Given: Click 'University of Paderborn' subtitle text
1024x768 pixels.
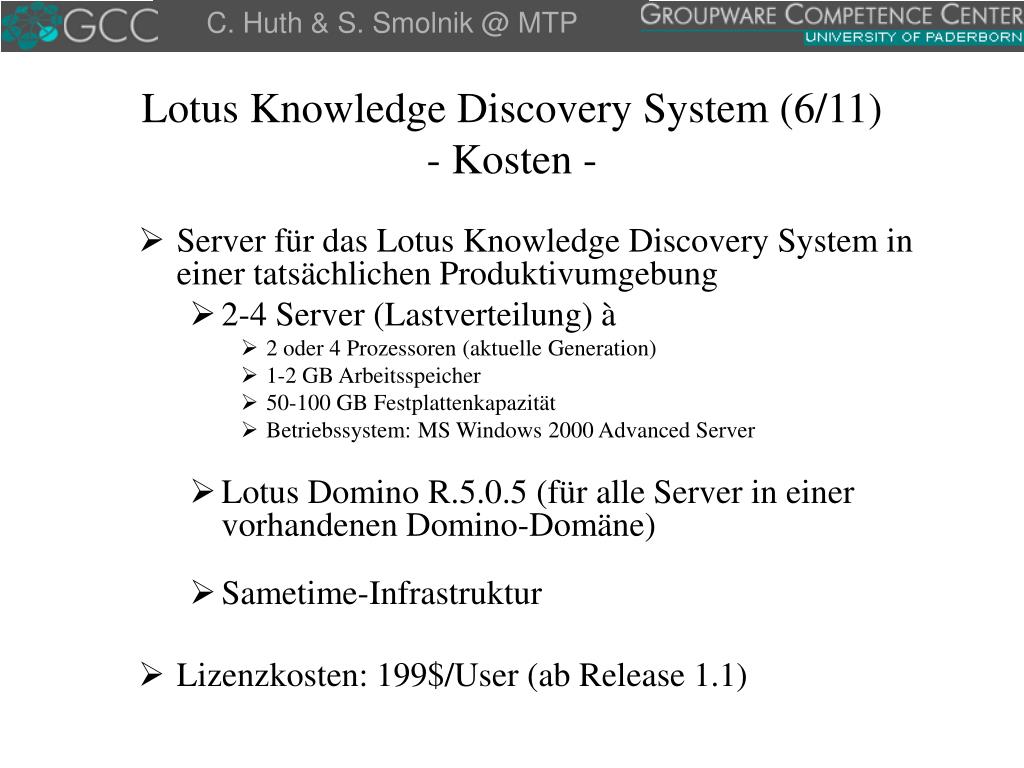Looking at the screenshot, I should (x=914, y=38).
